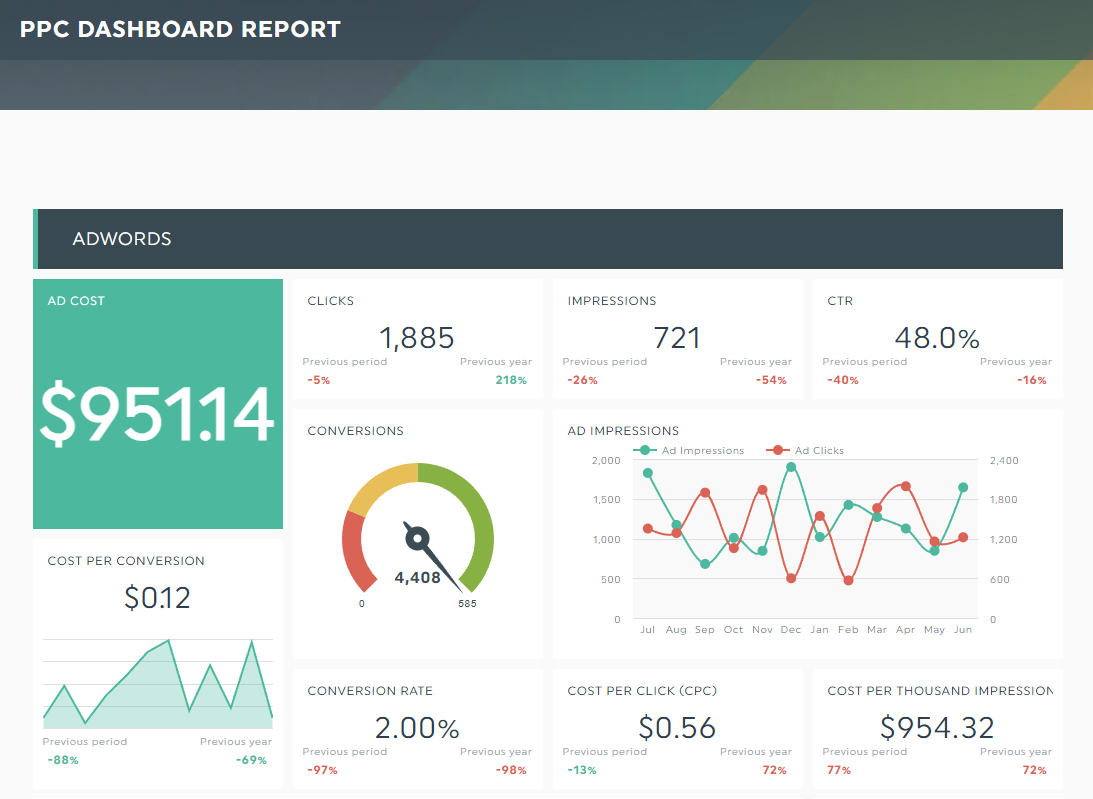Image resolution: width=1093 pixels, height=799 pixels.
Task: Select the Mar month label on chart axis
Action: pyautogui.click(x=877, y=630)
